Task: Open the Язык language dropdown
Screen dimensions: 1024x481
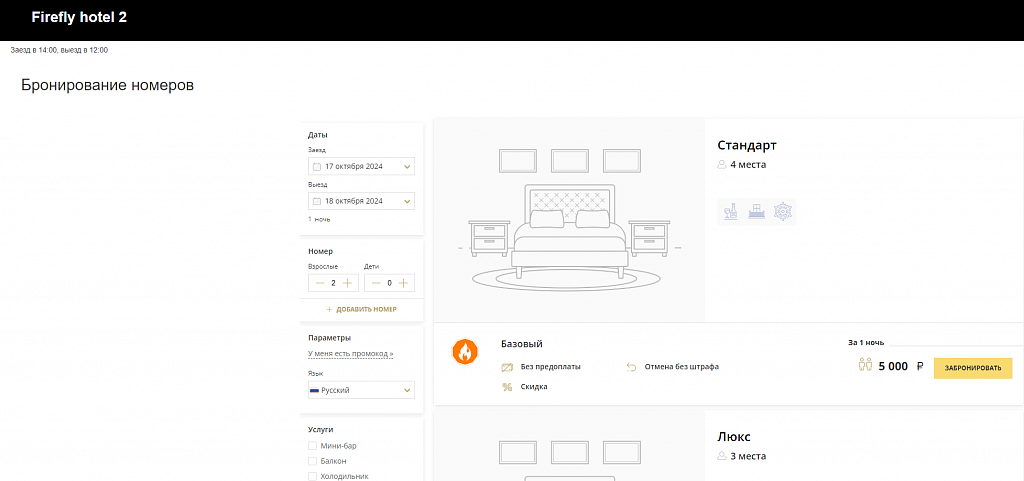Action: [x=361, y=390]
